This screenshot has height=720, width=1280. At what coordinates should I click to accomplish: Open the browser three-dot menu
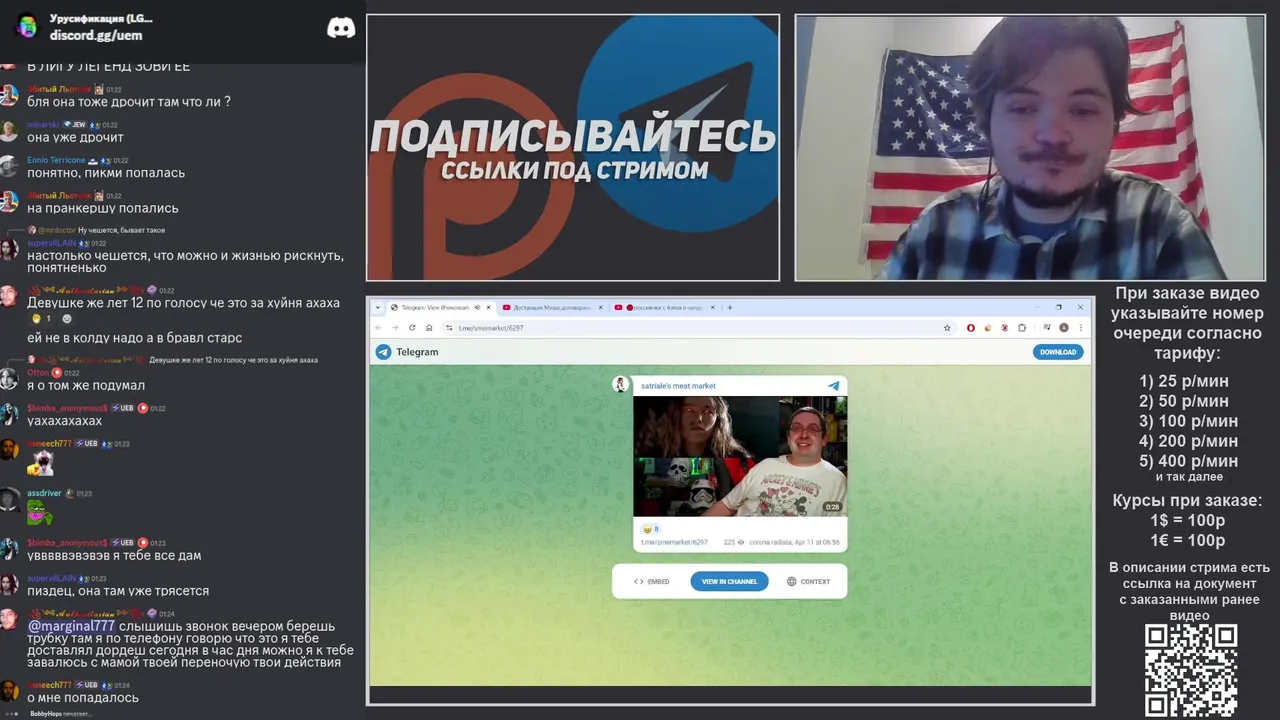pos(1080,328)
